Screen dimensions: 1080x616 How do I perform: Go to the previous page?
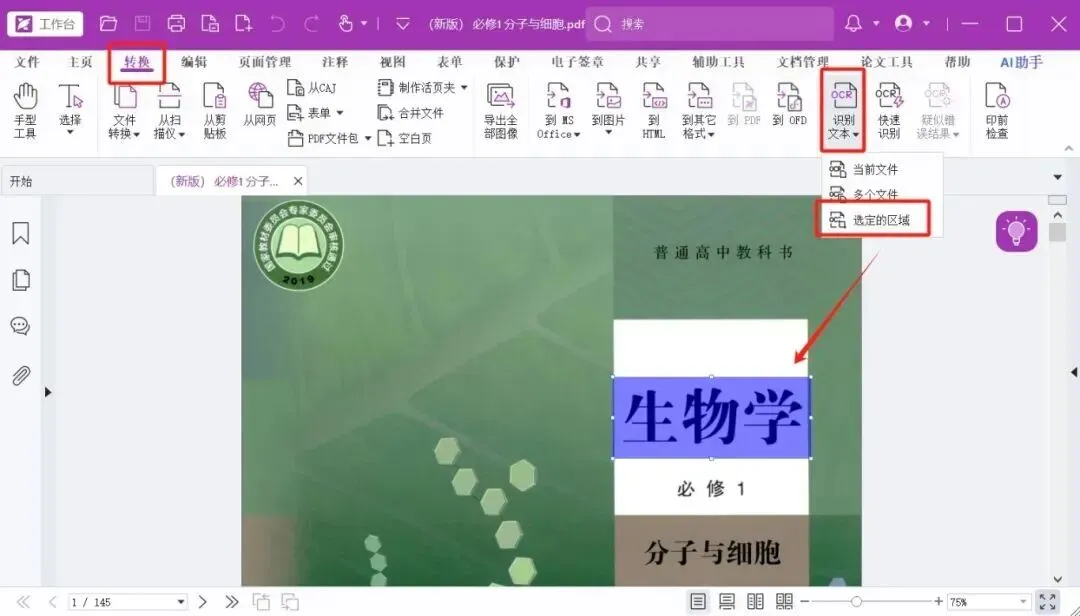click(52, 602)
